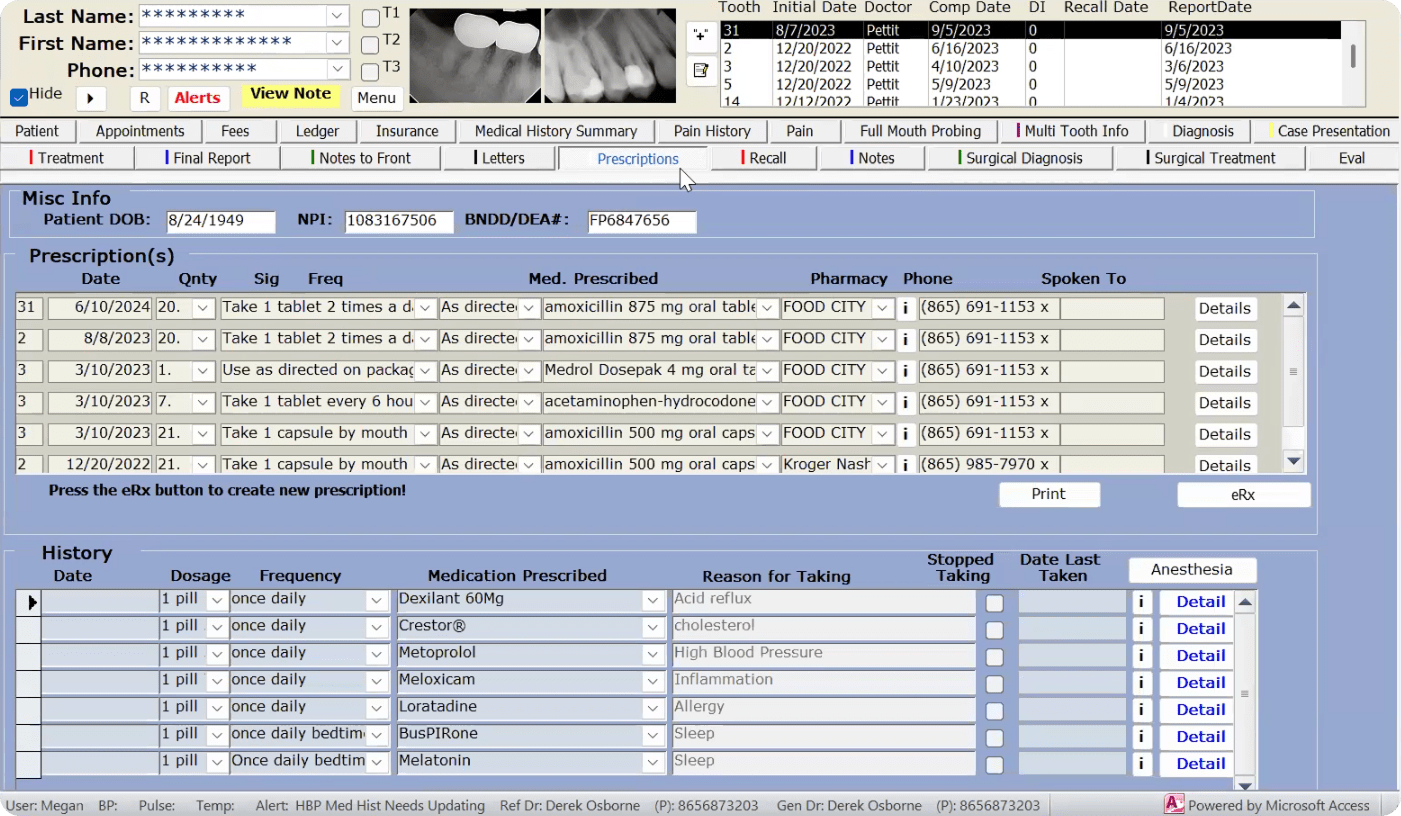The image size is (1401, 816).
Task: Open pharmacy dropdown on Medrol Dosepak row
Action: tap(882, 371)
